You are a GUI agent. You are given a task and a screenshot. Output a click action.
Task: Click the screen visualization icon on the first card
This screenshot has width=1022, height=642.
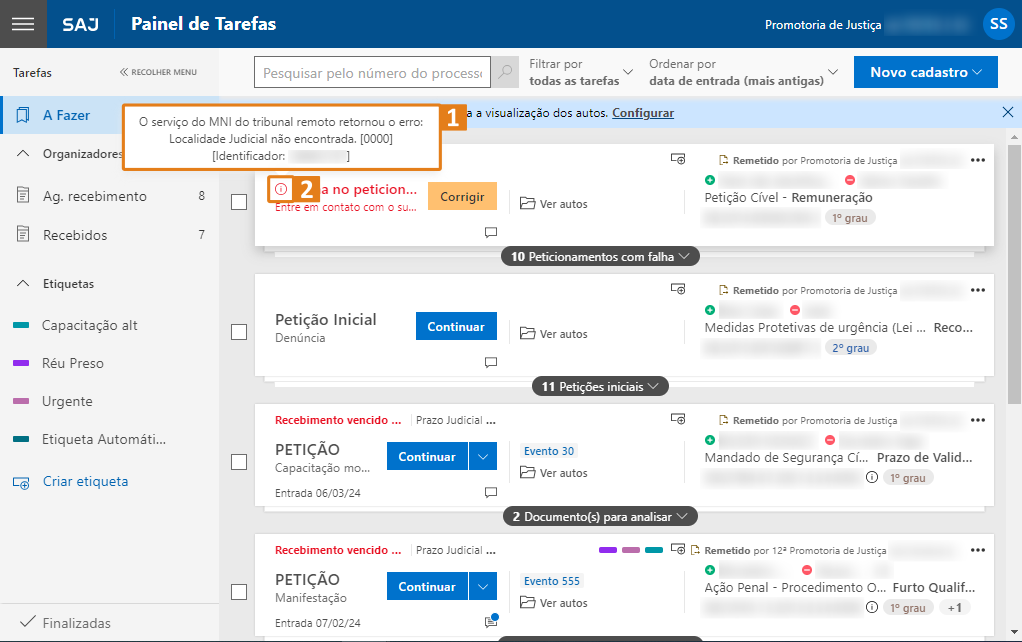point(678,158)
